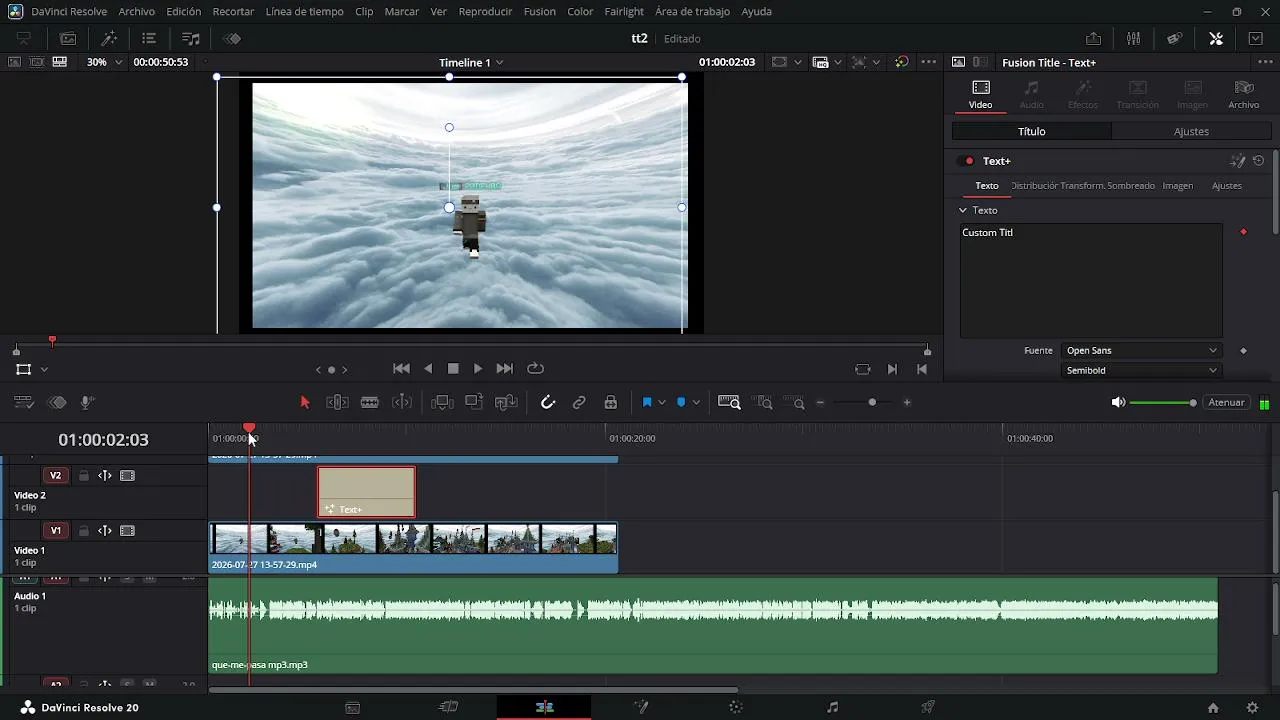Switch to the Ajustes inspector tab
The height and width of the screenshot is (720, 1280).
tap(1191, 131)
